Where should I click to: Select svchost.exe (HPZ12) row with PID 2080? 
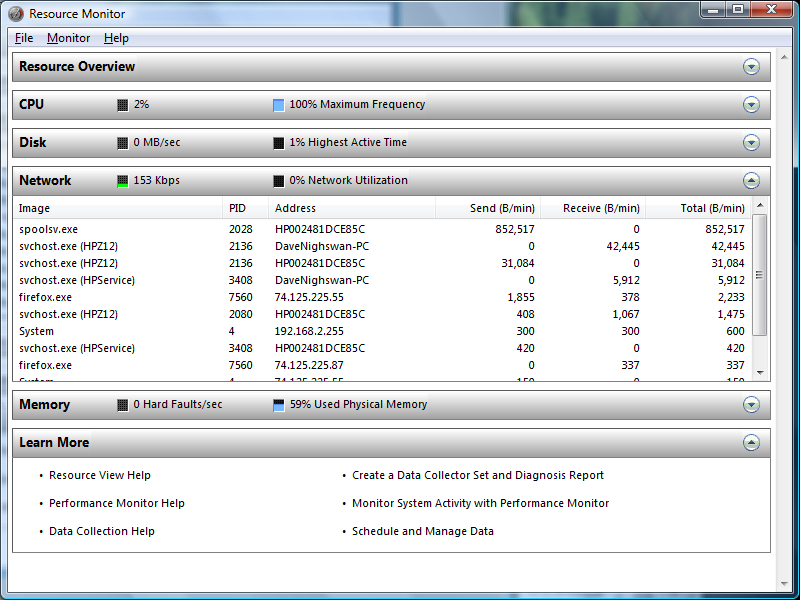click(x=382, y=314)
